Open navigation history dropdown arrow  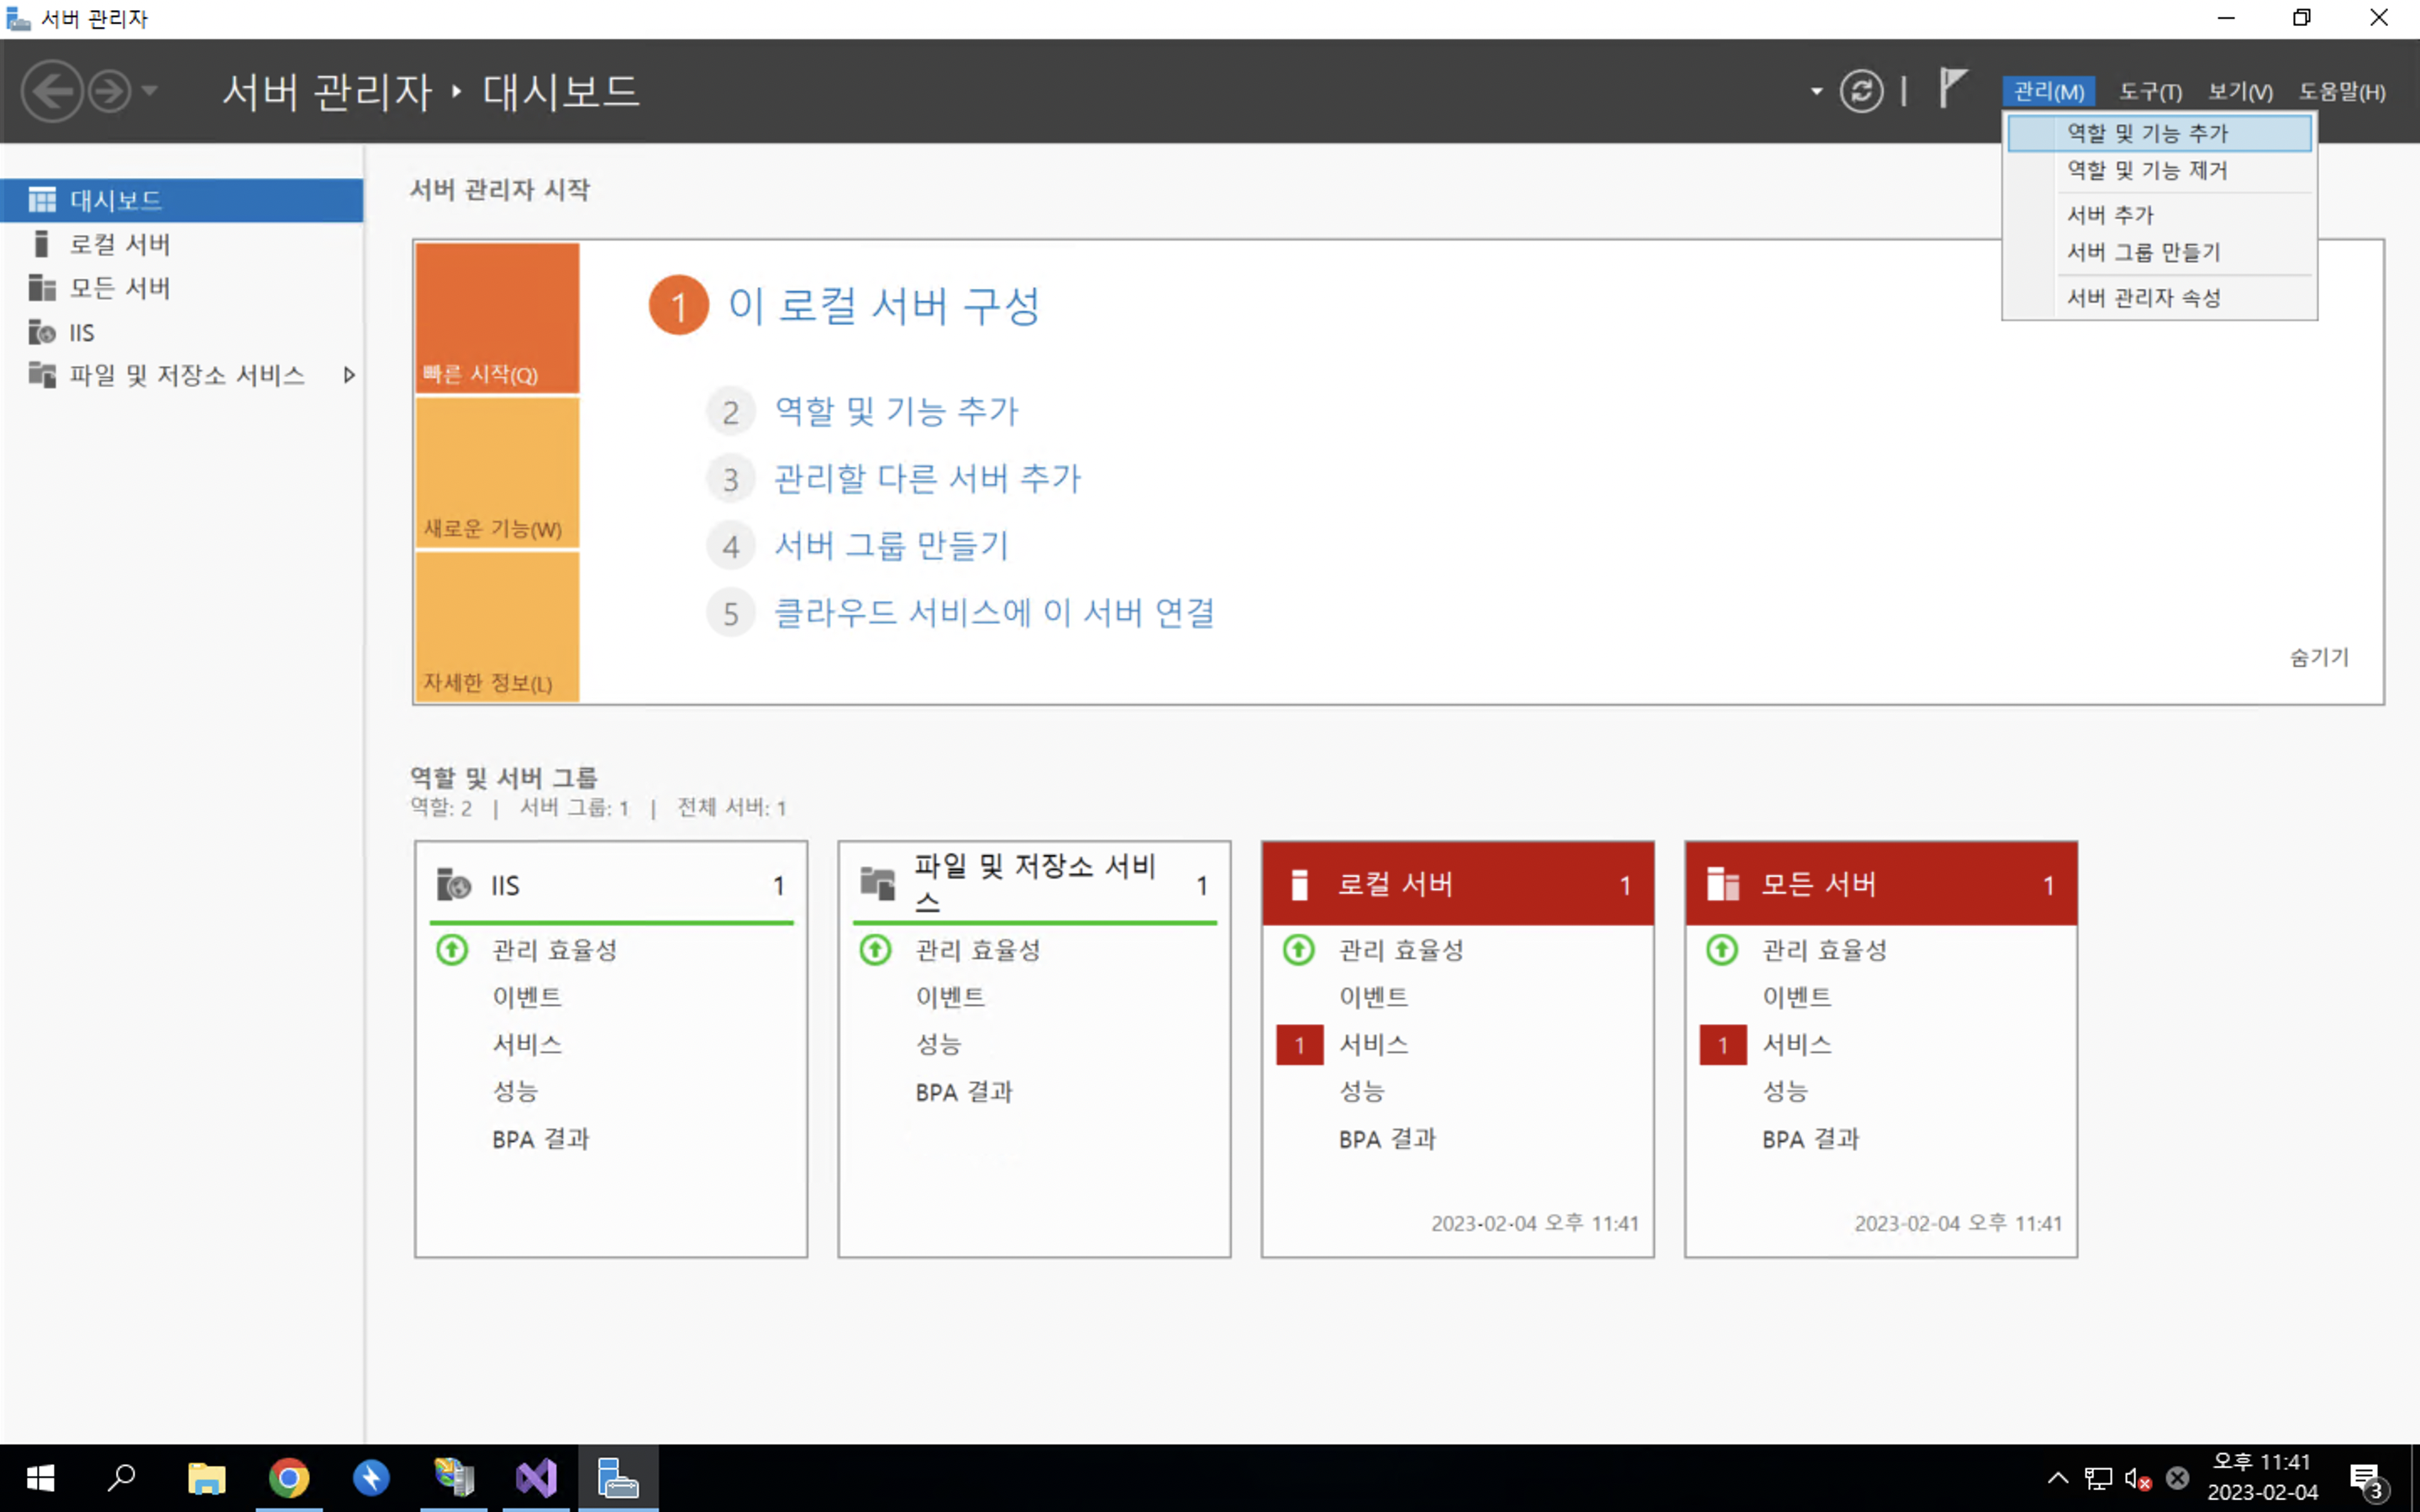coord(150,92)
